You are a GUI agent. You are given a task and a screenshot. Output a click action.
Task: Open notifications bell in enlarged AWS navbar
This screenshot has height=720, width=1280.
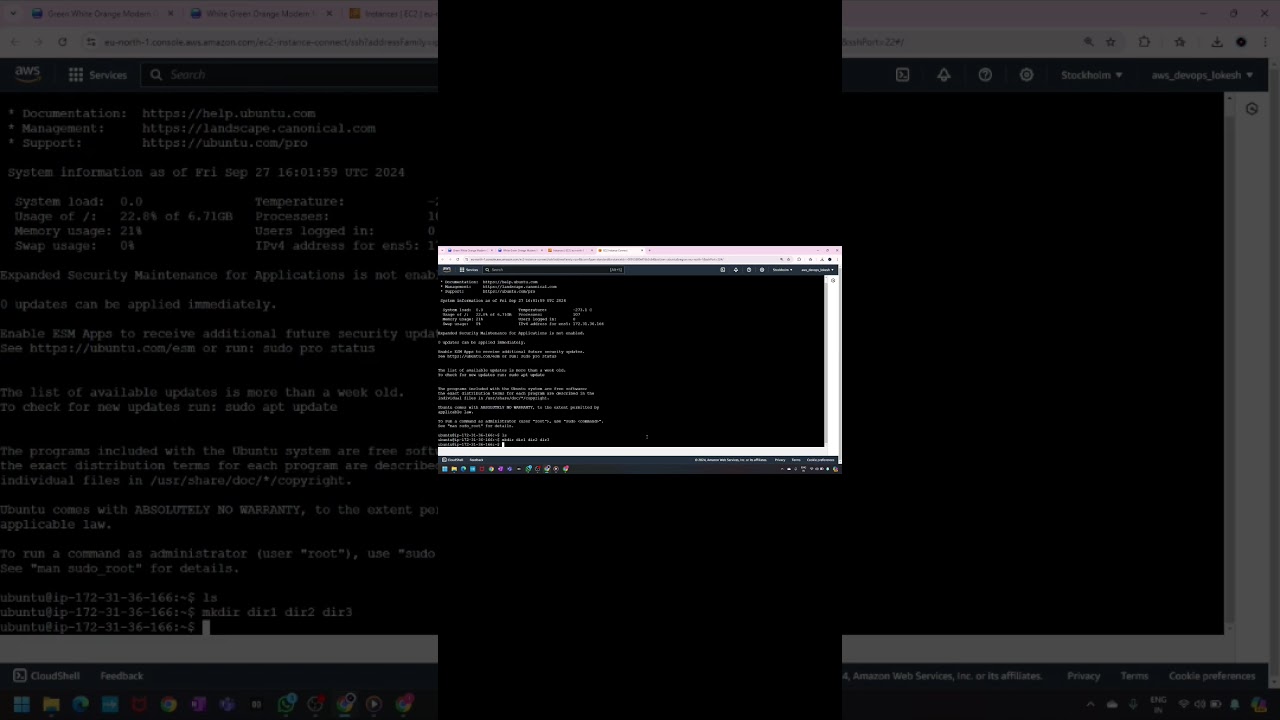pyautogui.click(x=944, y=75)
